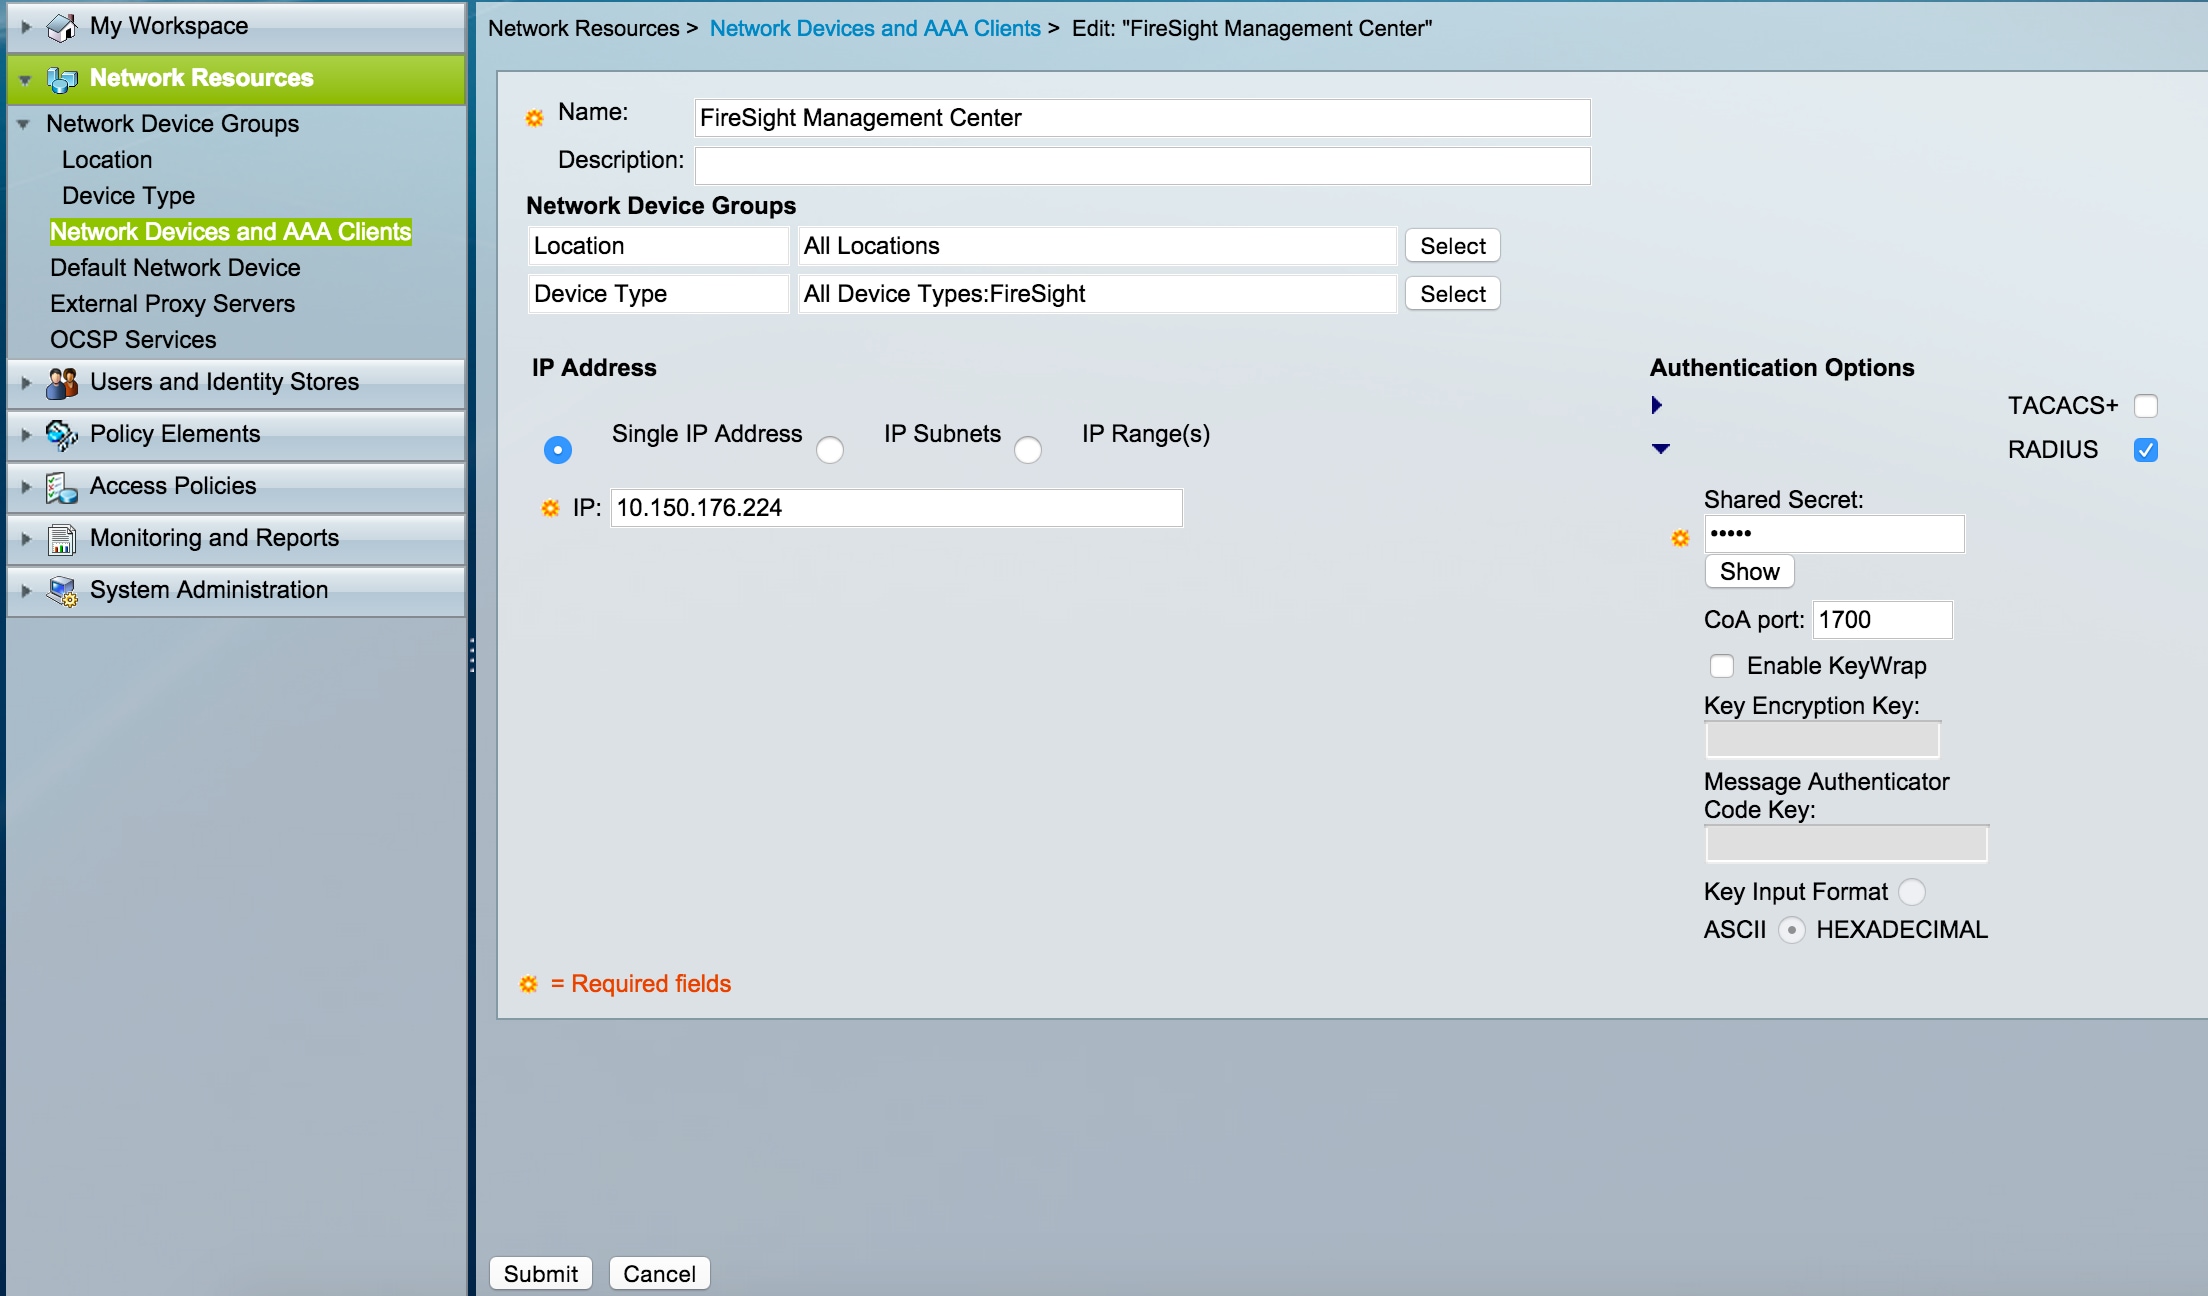
Task: Click the Policy Elements icon
Action: pos(62,434)
